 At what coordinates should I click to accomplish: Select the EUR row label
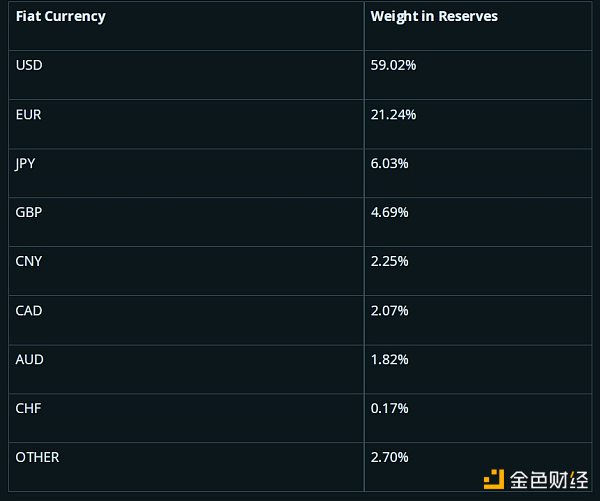click(28, 115)
